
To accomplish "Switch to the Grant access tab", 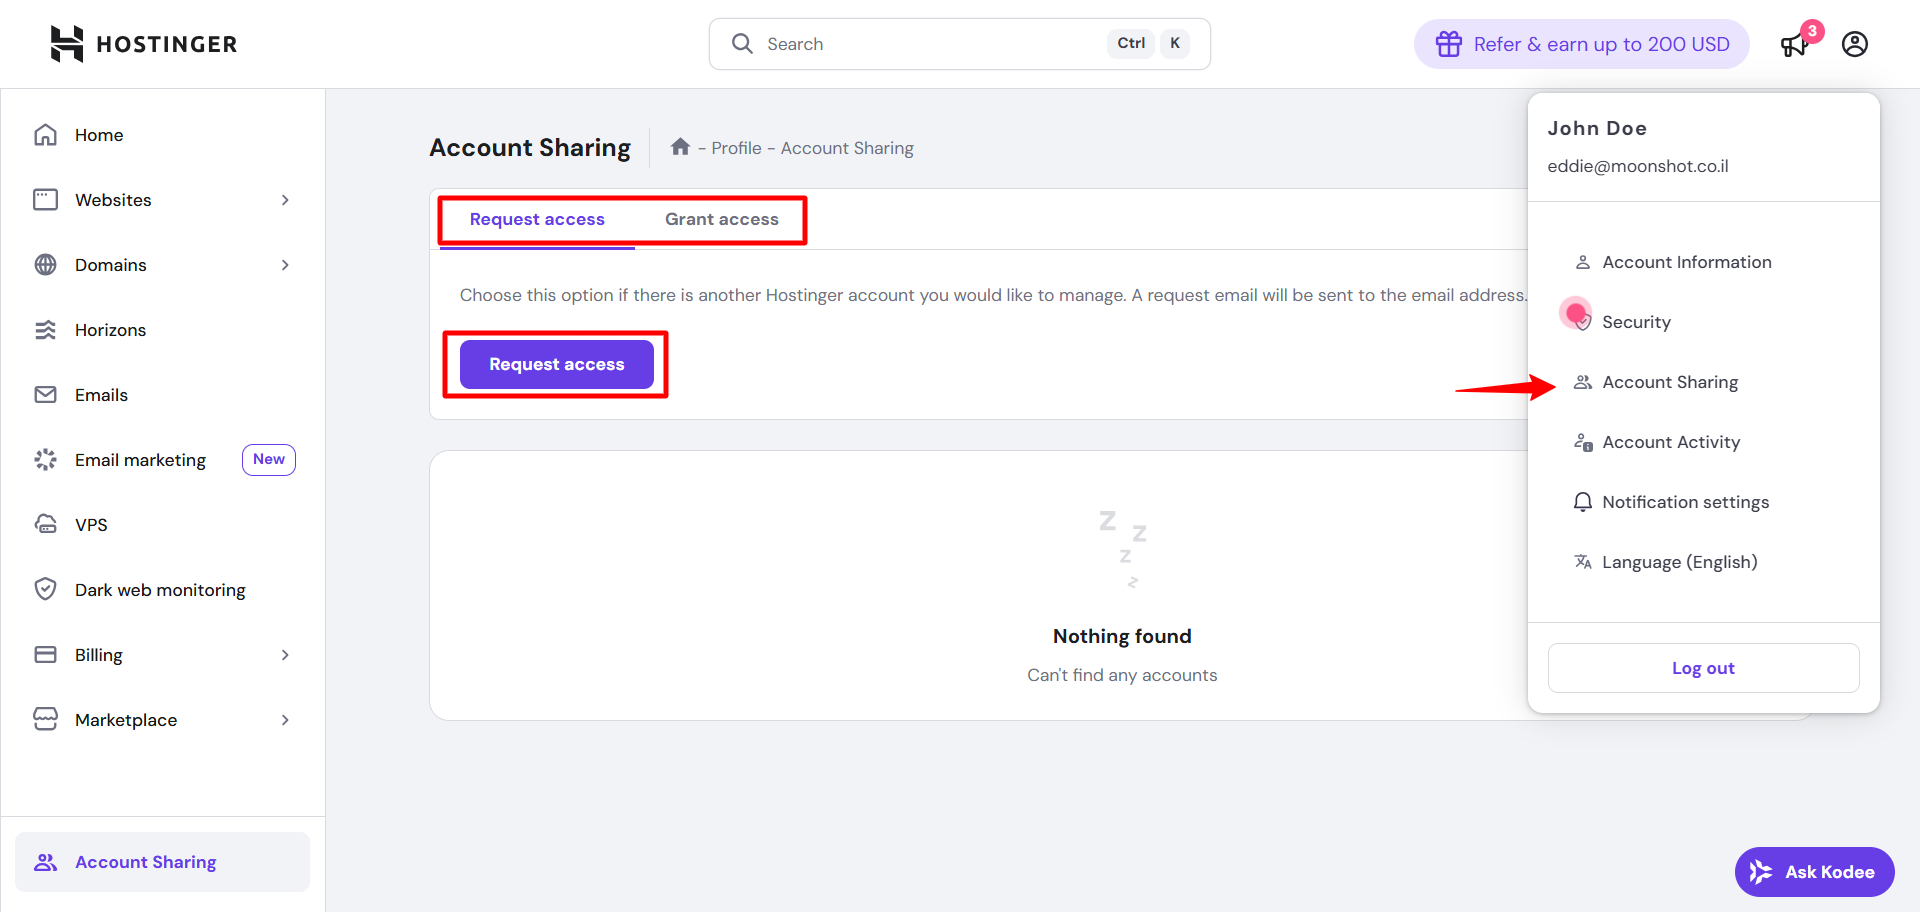I will coord(721,218).
